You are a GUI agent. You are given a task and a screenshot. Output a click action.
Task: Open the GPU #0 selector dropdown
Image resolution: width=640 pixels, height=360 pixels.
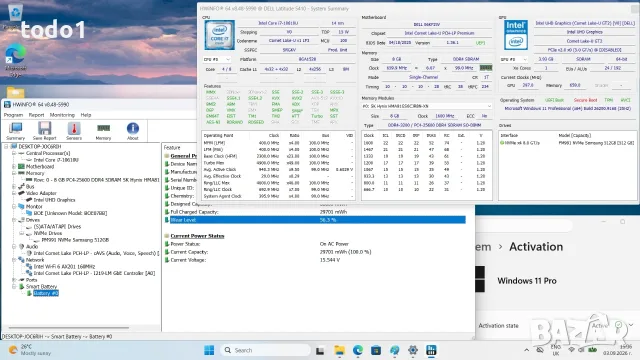514,59
